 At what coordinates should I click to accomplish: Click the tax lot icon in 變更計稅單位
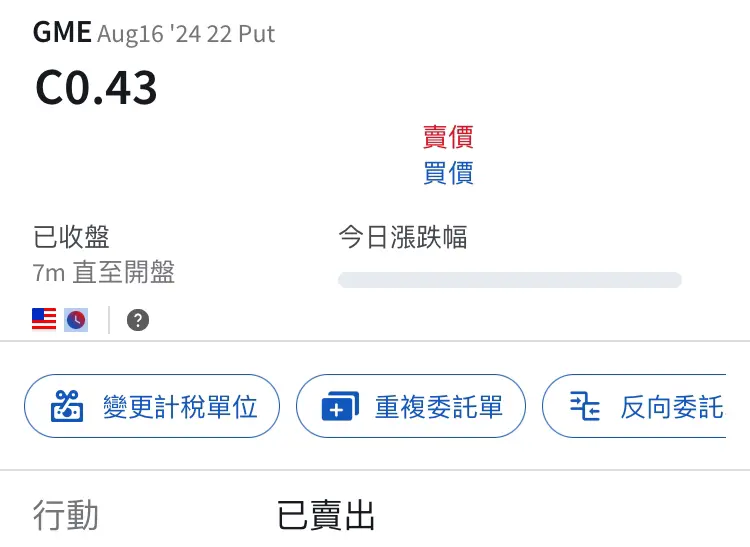(x=67, y=406)
